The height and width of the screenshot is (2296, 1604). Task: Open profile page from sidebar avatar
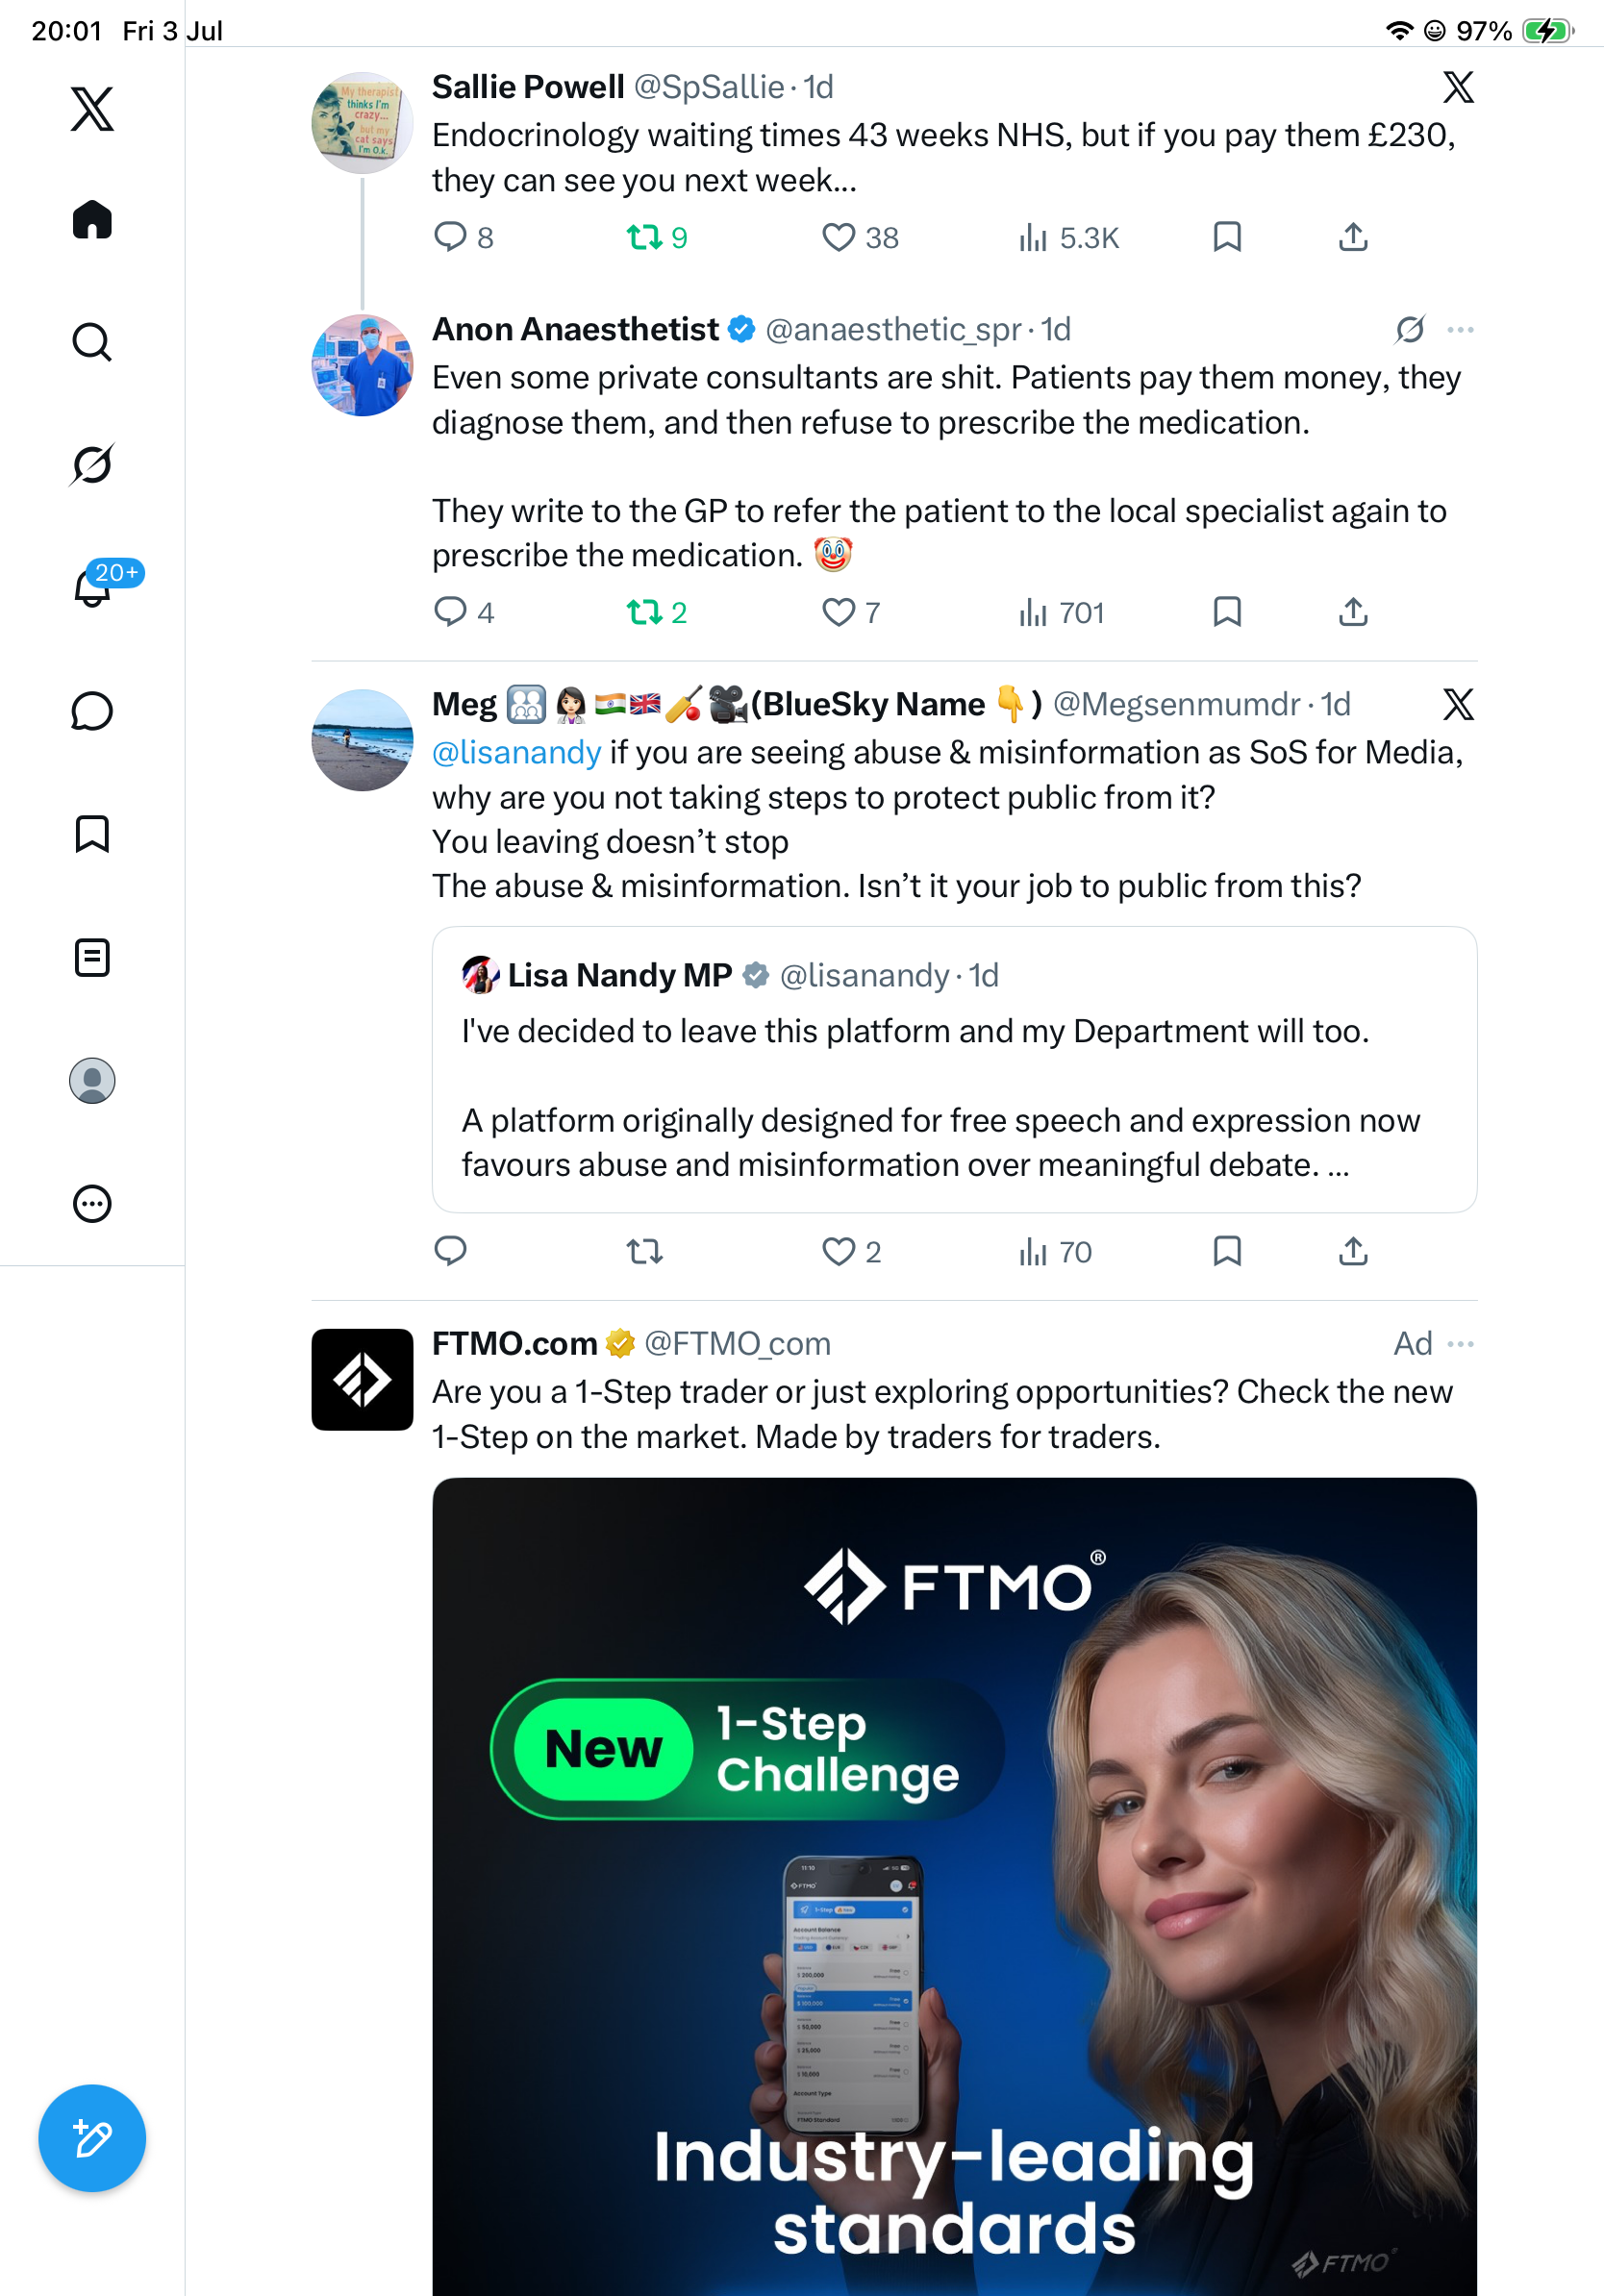92,1080
